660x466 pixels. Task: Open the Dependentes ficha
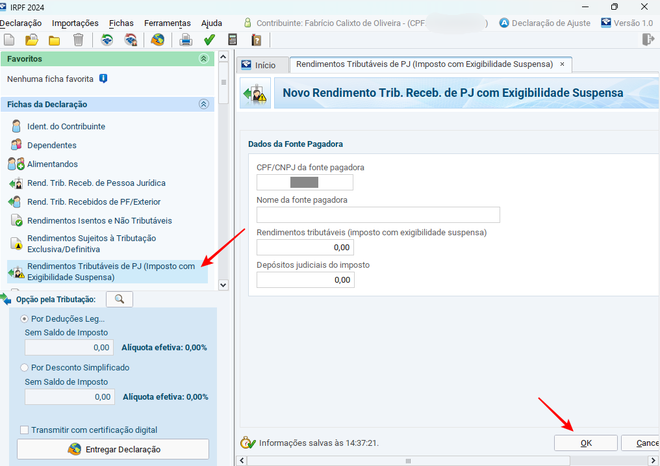(x=52, y=145)
